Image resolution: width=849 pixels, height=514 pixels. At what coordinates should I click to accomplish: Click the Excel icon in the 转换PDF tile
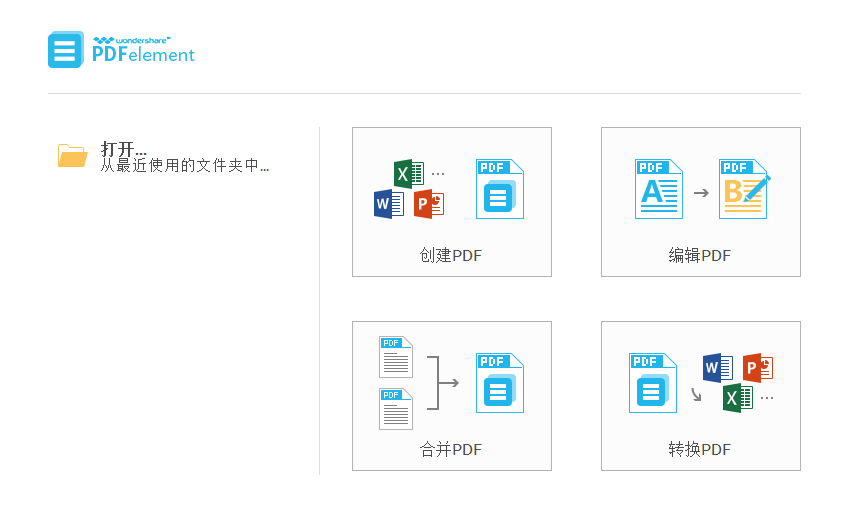(738, 398)
